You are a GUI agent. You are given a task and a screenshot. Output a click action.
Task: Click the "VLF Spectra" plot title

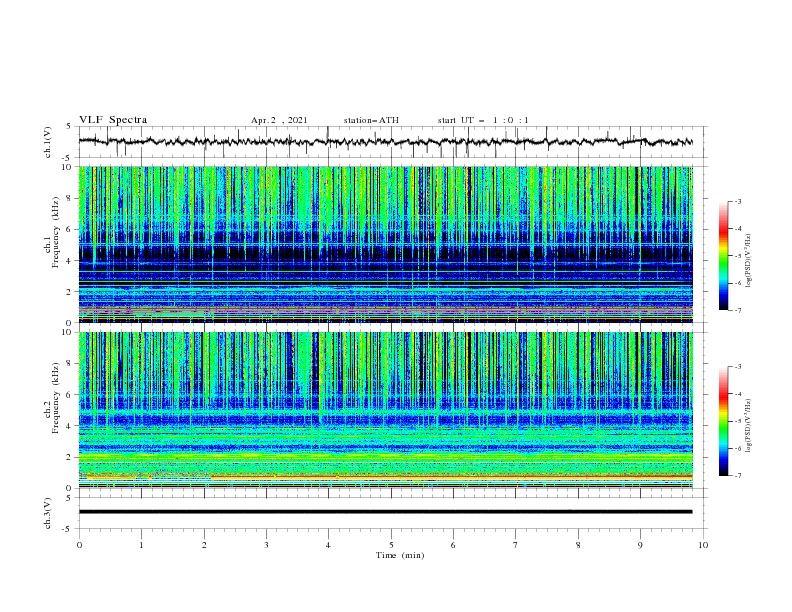pos(113,120)
